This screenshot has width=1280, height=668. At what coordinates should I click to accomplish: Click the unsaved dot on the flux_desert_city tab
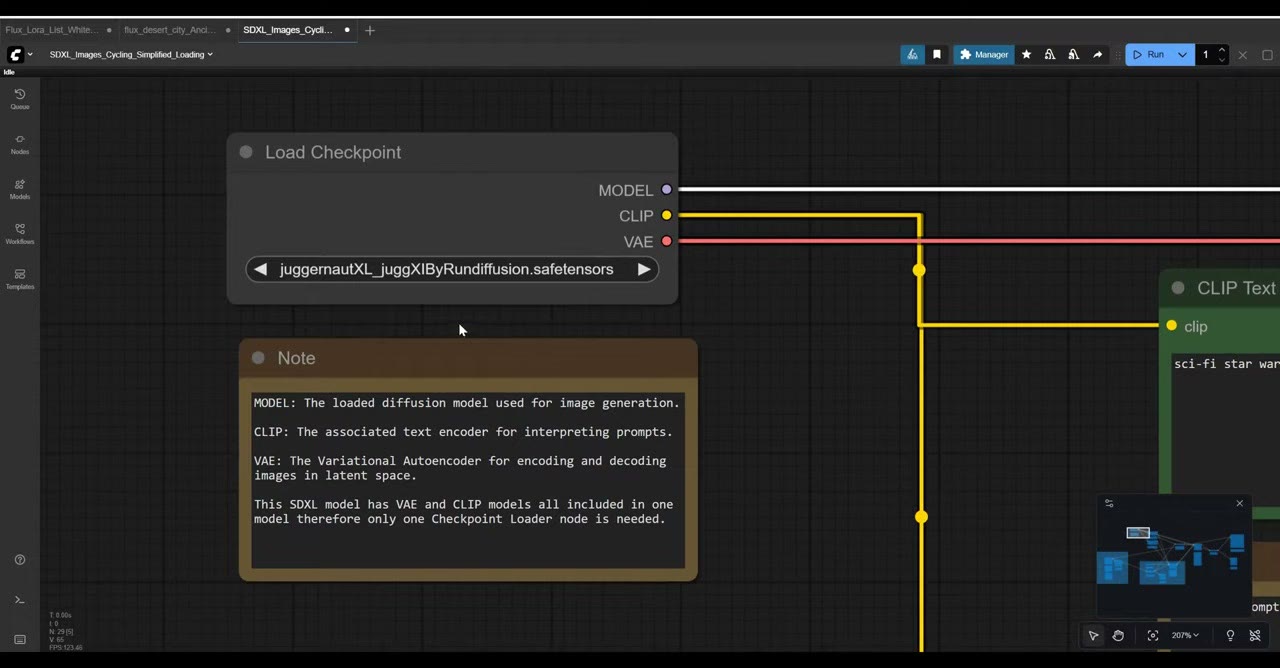point(228,30)
